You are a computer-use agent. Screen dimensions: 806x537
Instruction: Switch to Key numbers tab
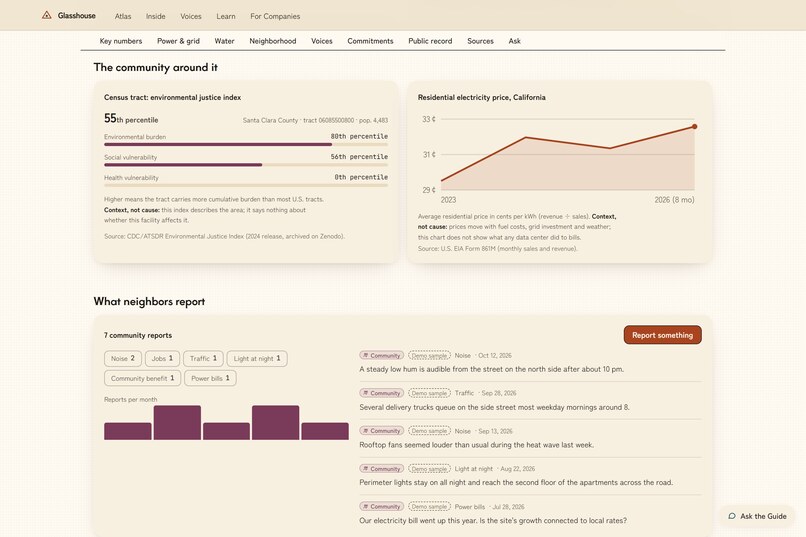[121, 41]
